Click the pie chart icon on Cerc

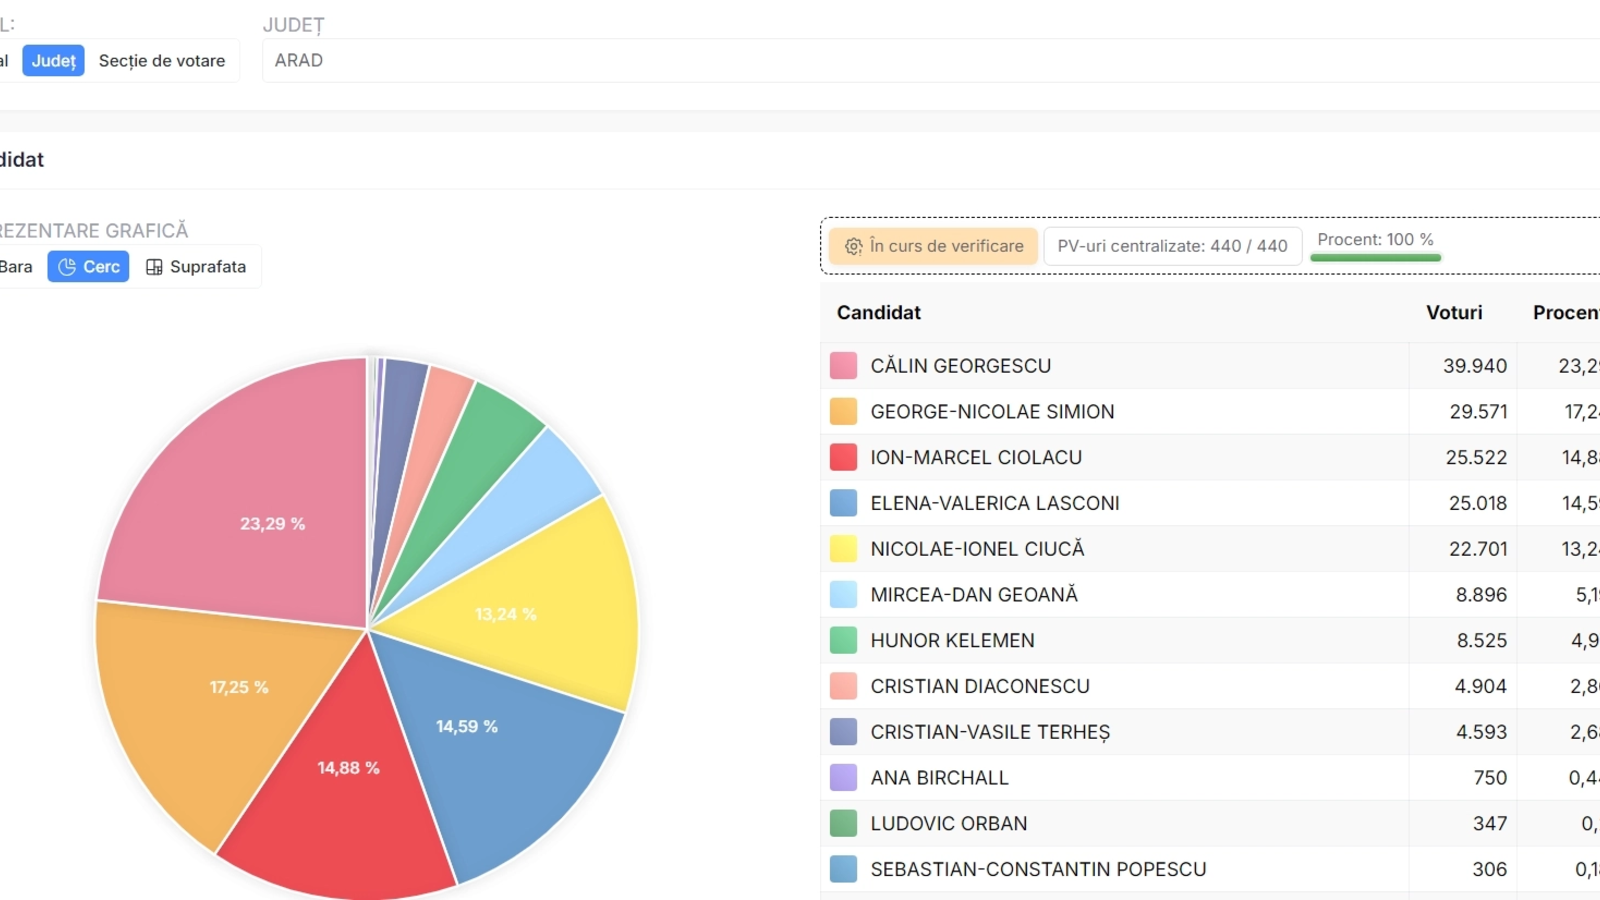[x=67, y=267]
